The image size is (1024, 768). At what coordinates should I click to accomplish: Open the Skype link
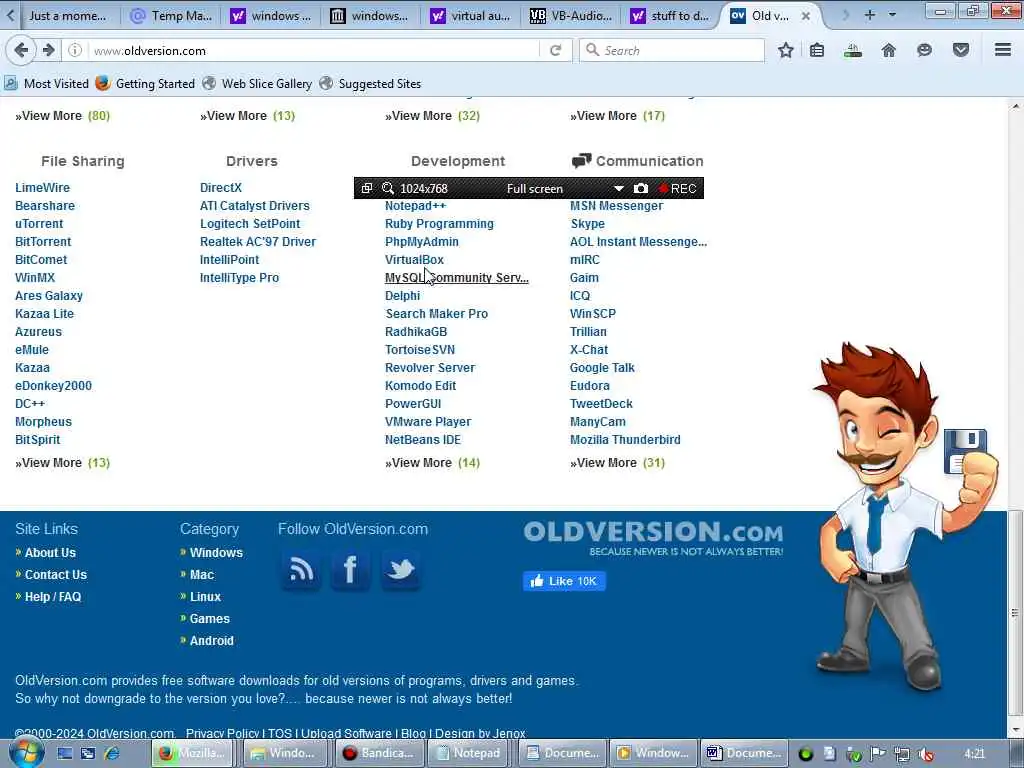point(587,223)
